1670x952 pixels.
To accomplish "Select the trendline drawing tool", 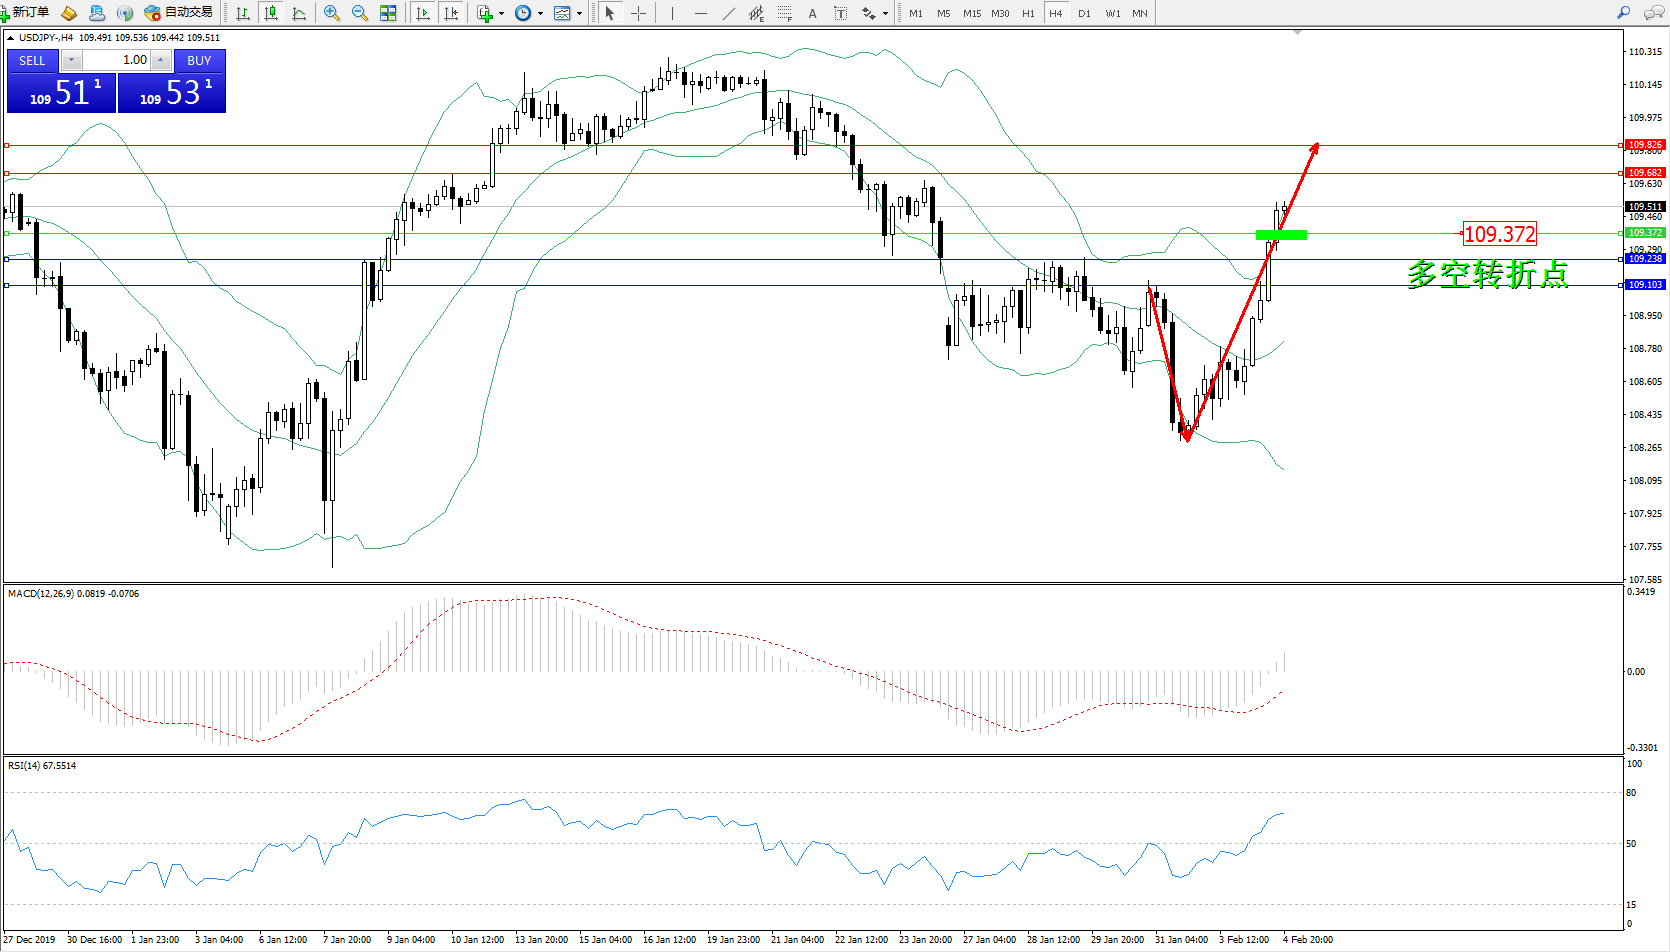I will 729,13.
